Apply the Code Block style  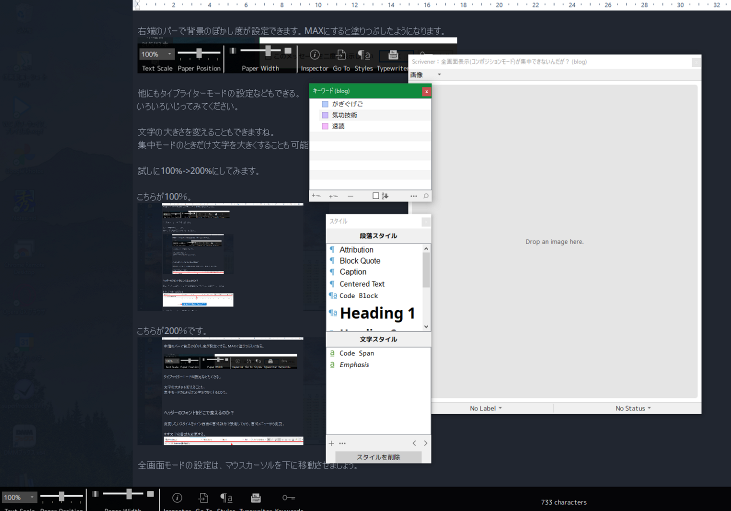coord(374,296)
